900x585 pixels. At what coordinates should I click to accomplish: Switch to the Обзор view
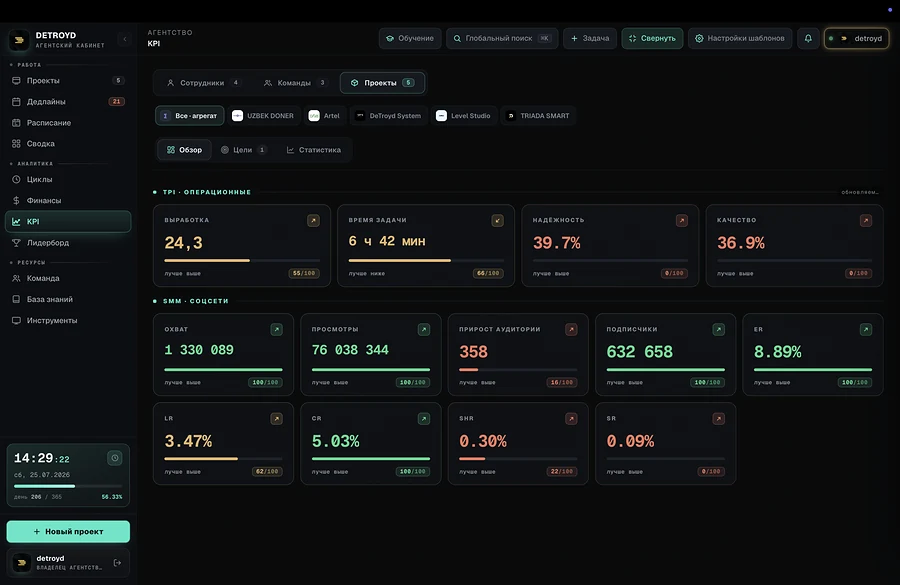184,150
